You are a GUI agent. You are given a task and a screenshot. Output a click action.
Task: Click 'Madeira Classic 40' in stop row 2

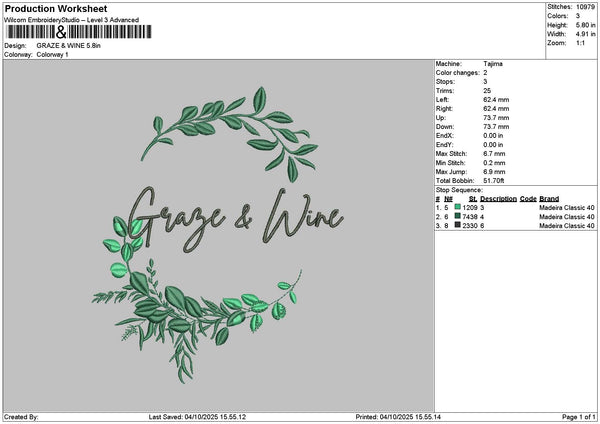pos(567,217)
